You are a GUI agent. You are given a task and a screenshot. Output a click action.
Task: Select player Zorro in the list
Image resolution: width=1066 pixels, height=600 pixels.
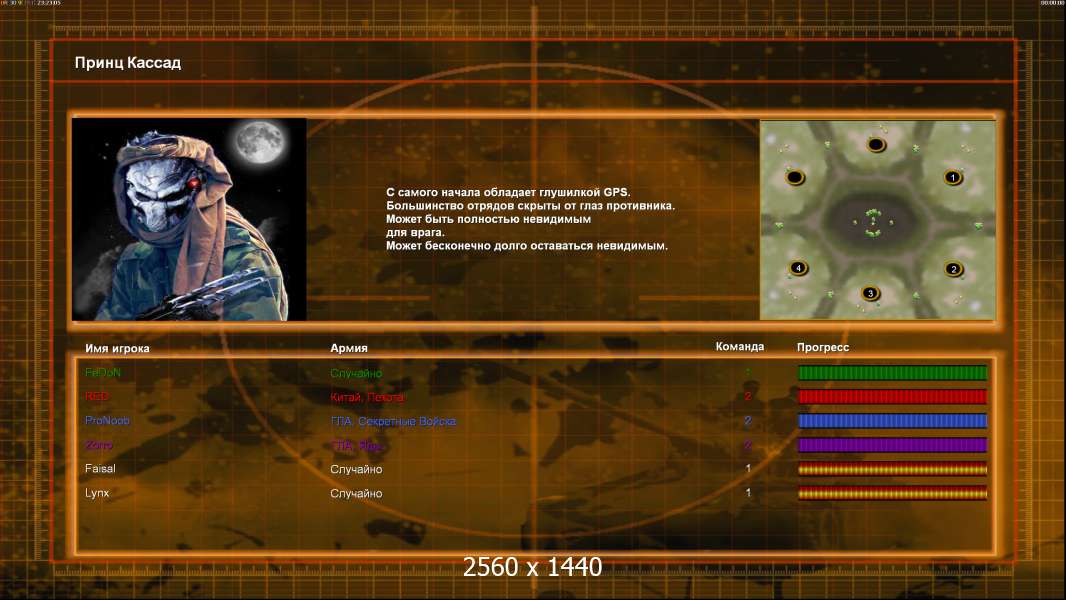99,445
